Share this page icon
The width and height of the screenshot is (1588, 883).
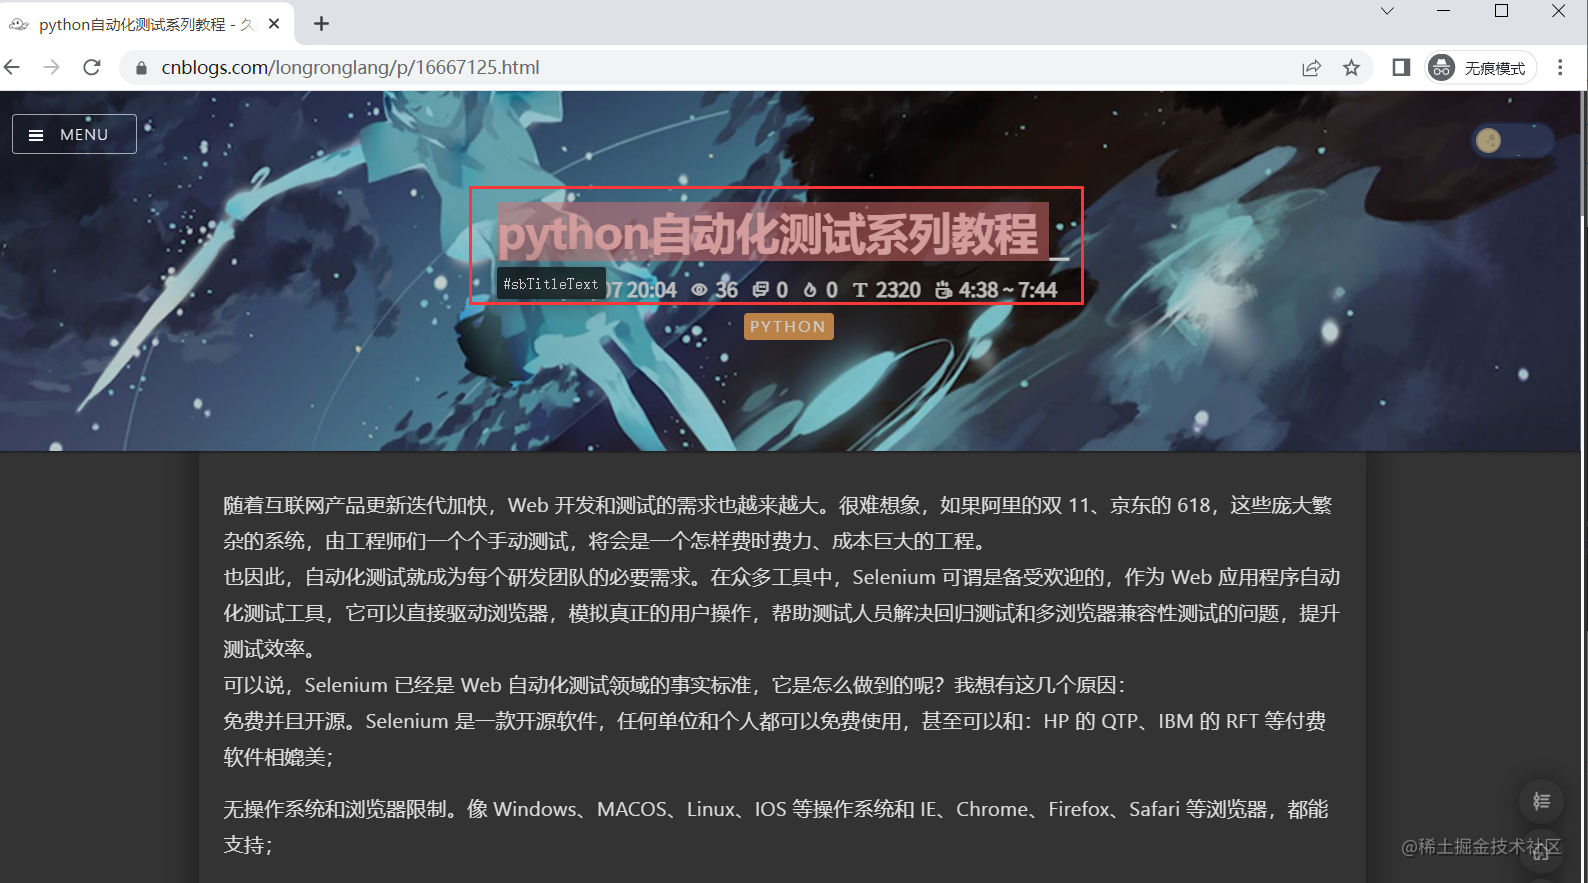point(1311,68)
